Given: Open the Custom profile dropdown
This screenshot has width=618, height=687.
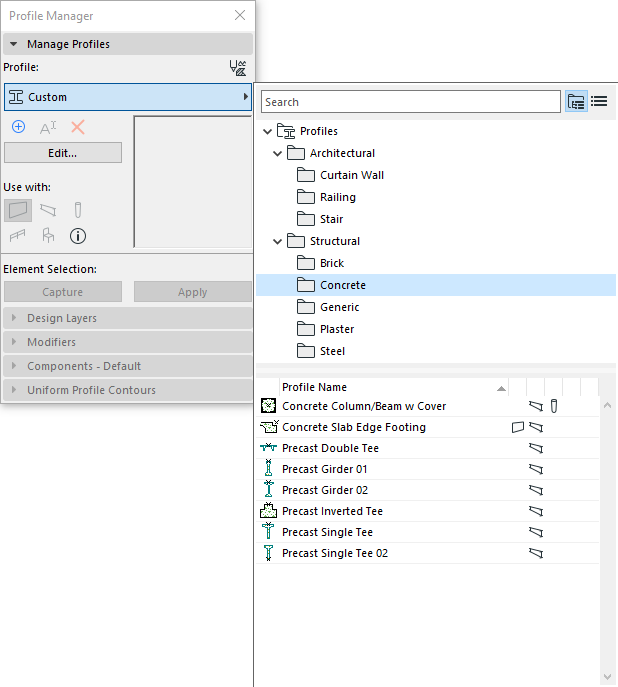Looking at the screenshot, I should [x=127, y=97].
